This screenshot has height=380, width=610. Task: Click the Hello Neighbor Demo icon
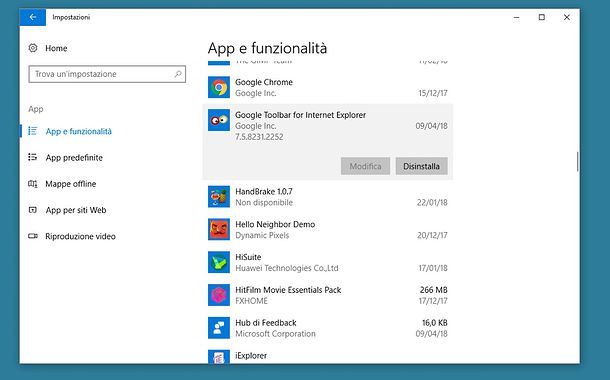click(219, 229)
